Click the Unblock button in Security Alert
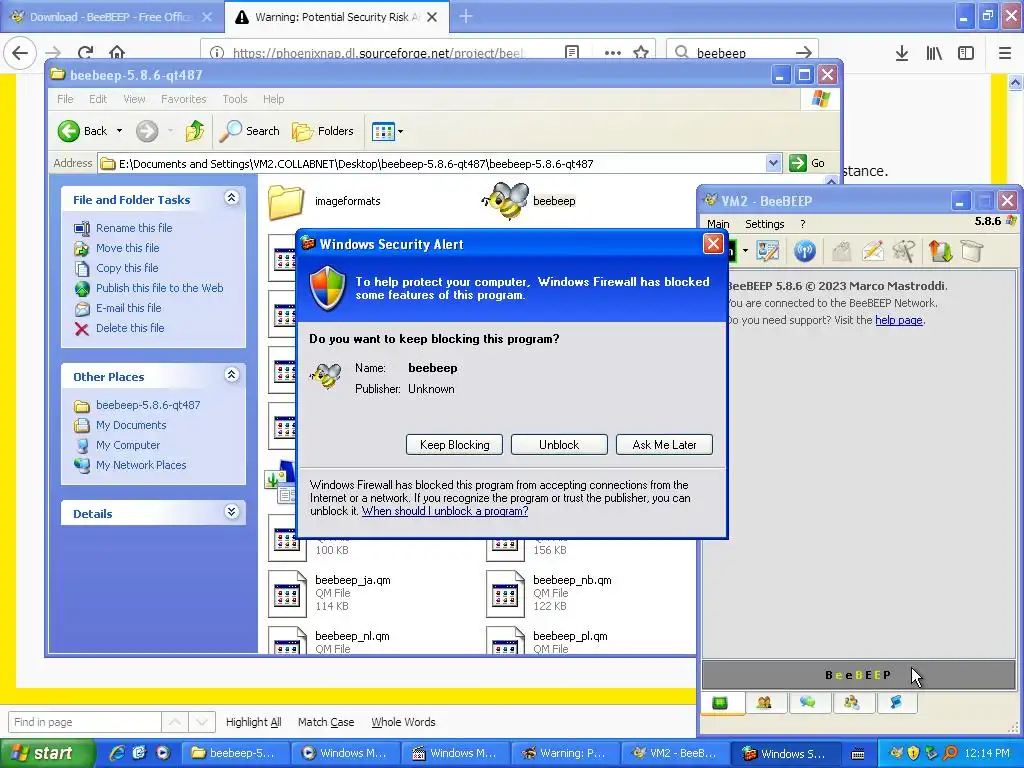1024x768 pixels. (559, 445)
